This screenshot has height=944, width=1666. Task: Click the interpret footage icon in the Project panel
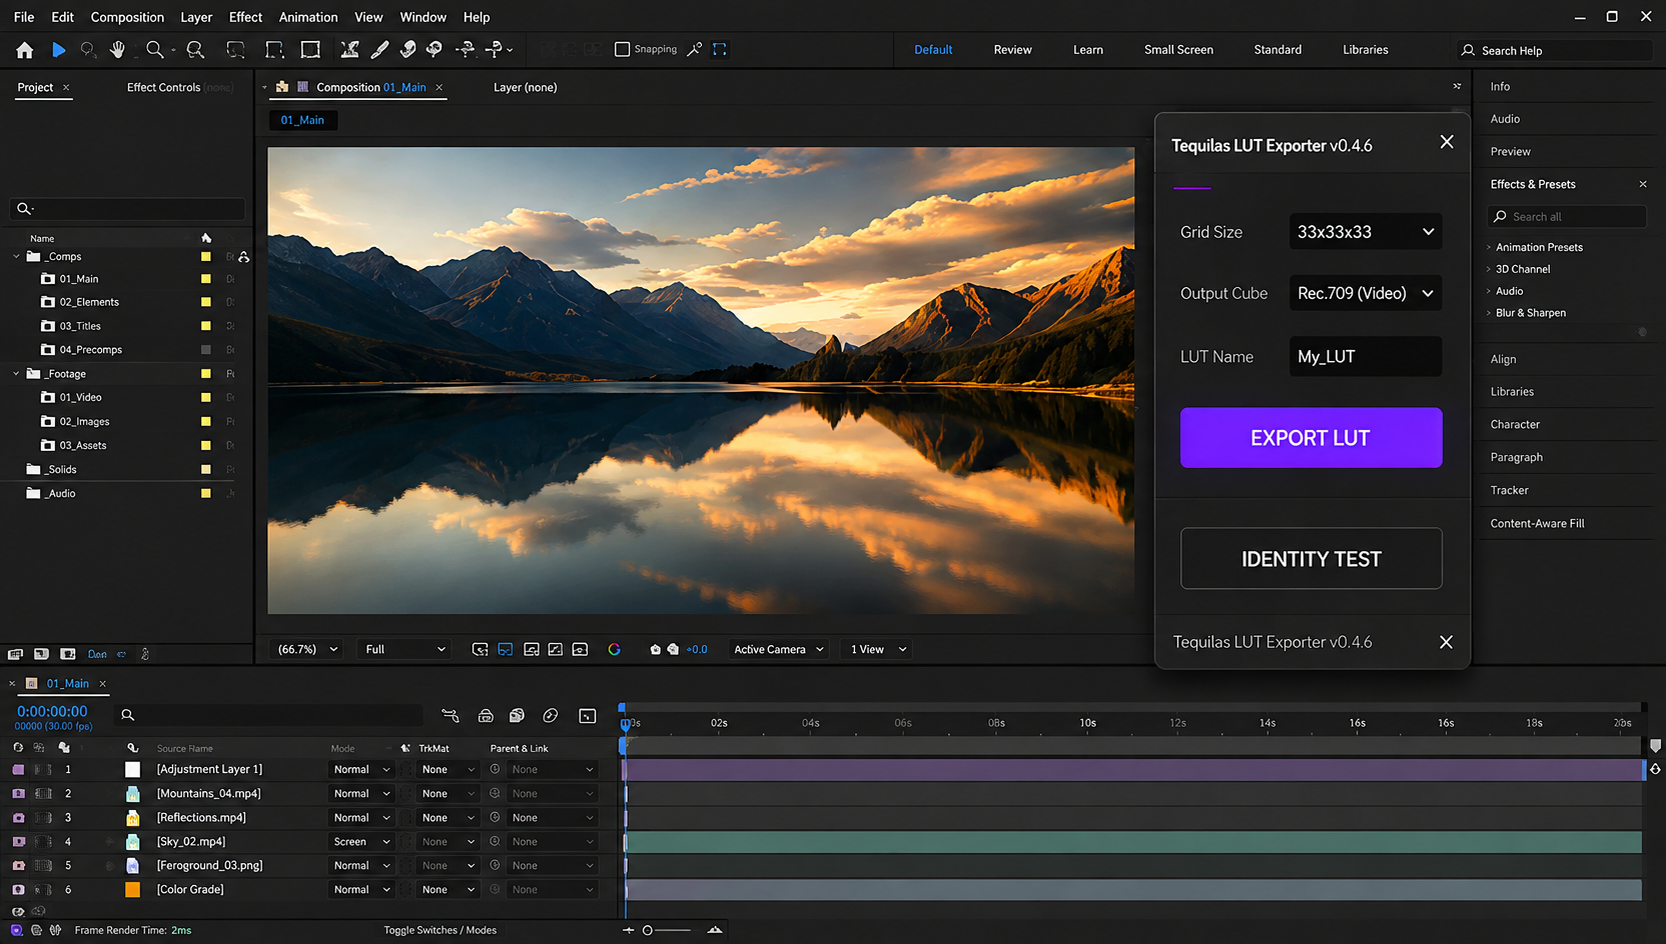15,654
